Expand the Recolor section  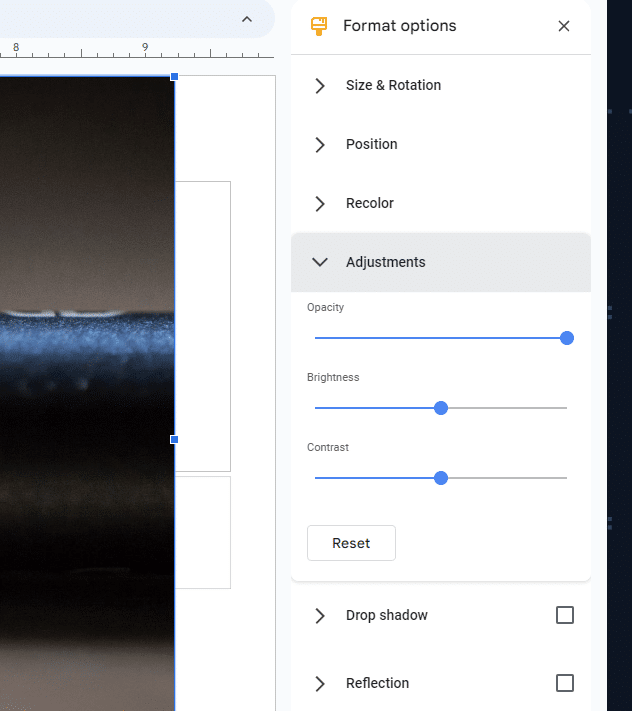click(x=441, y=203)
